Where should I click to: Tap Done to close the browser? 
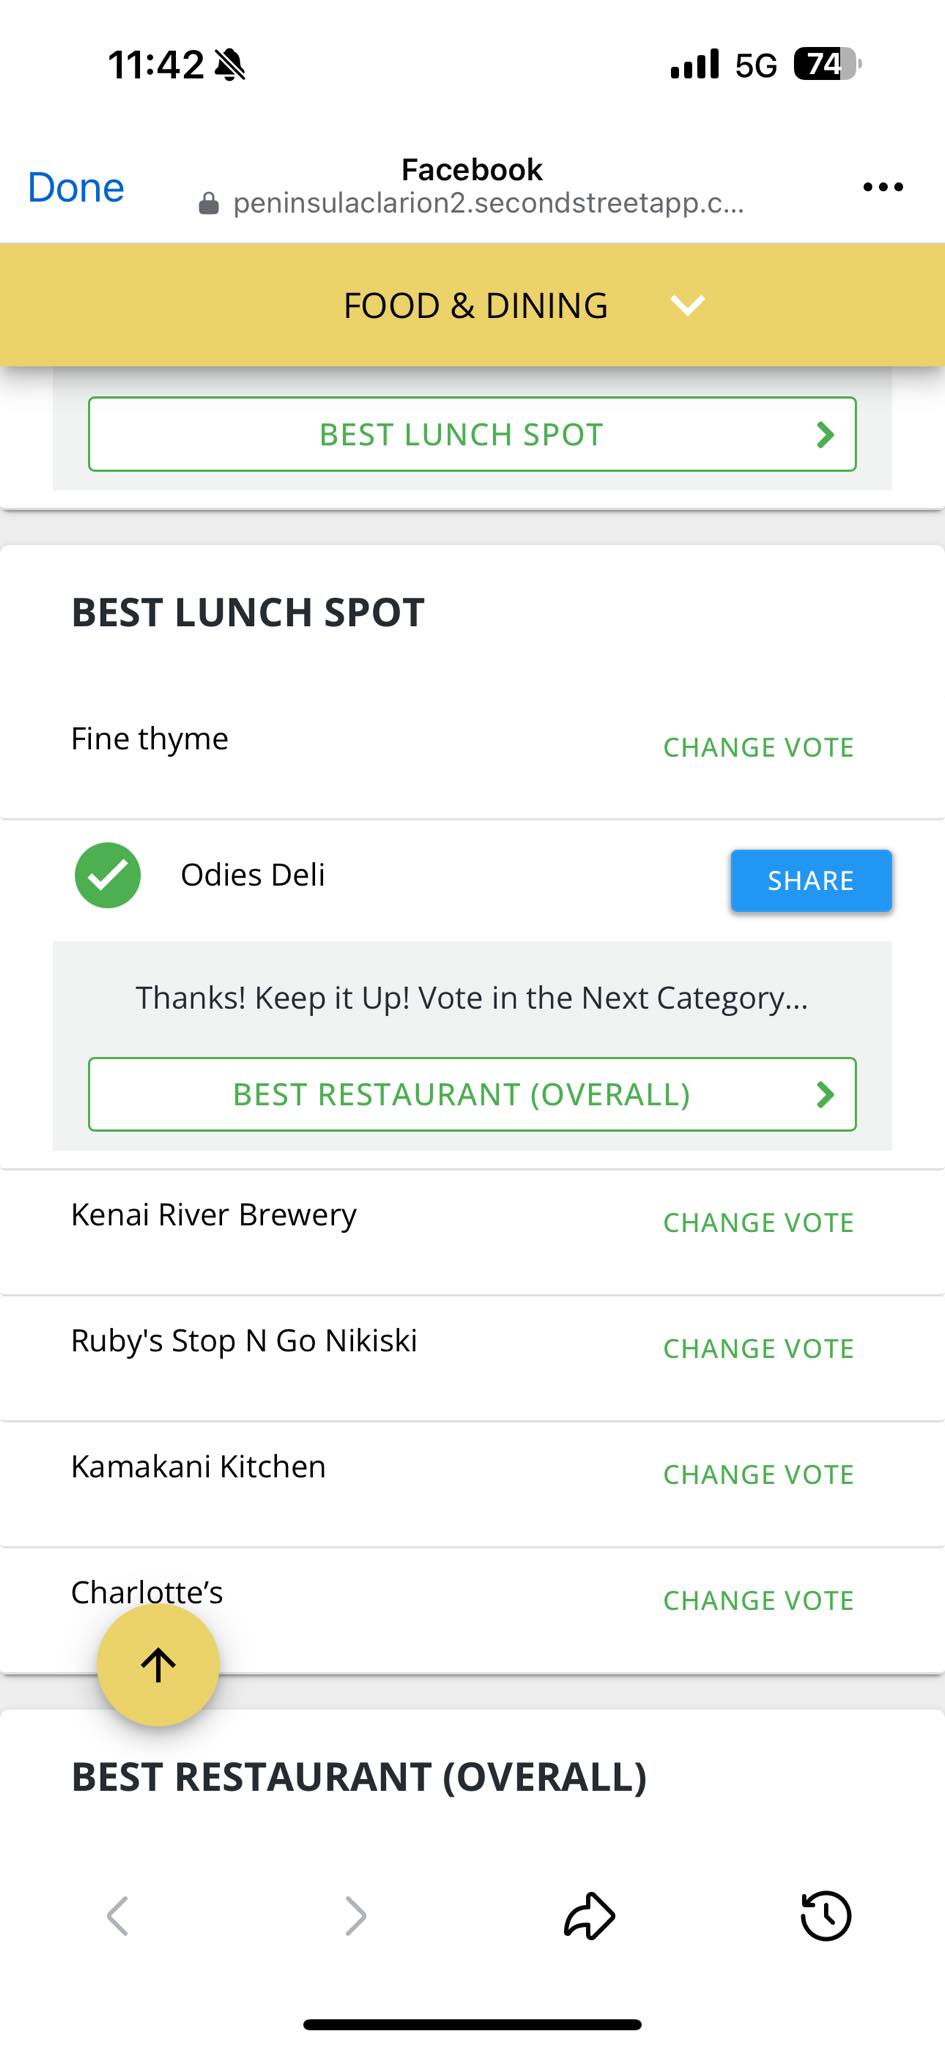click(76, 187)
